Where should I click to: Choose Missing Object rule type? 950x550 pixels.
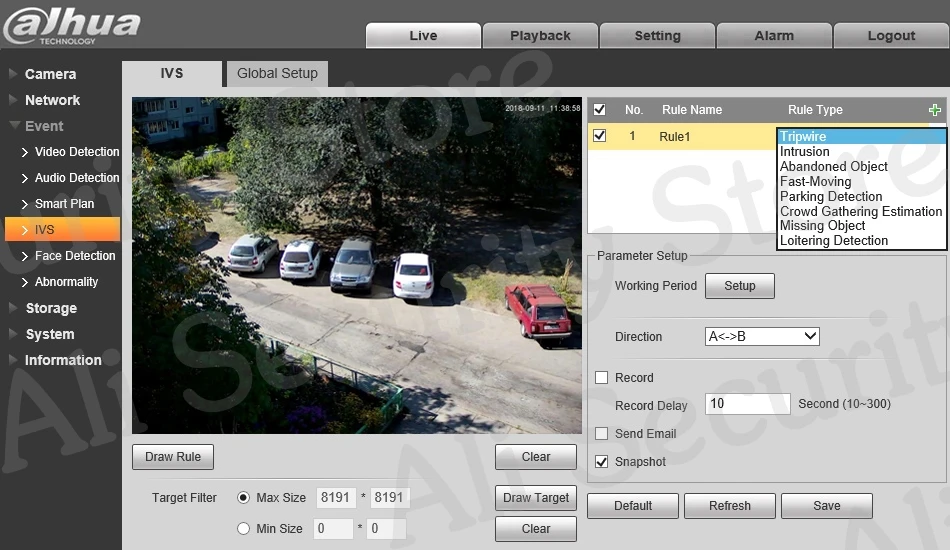[x=861, y=225]
